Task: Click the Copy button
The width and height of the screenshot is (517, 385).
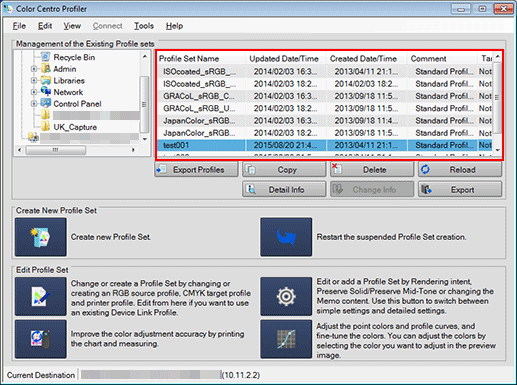Action: [x=284, y=170]
